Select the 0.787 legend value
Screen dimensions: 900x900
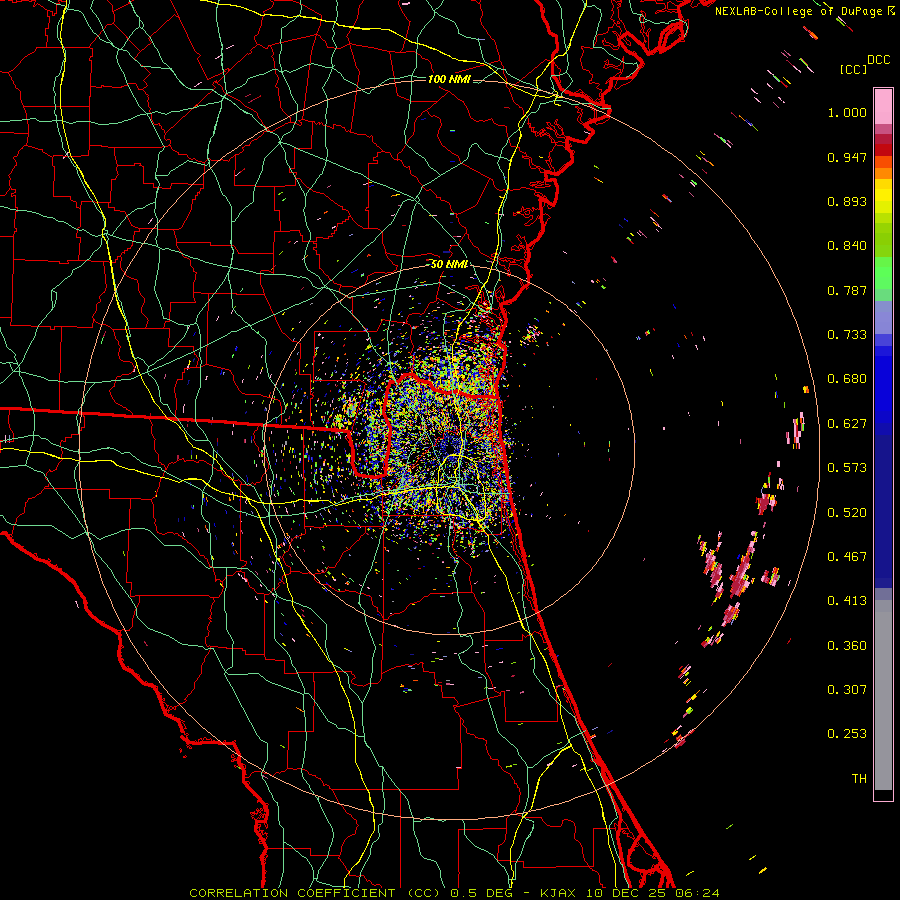[847, 290]
